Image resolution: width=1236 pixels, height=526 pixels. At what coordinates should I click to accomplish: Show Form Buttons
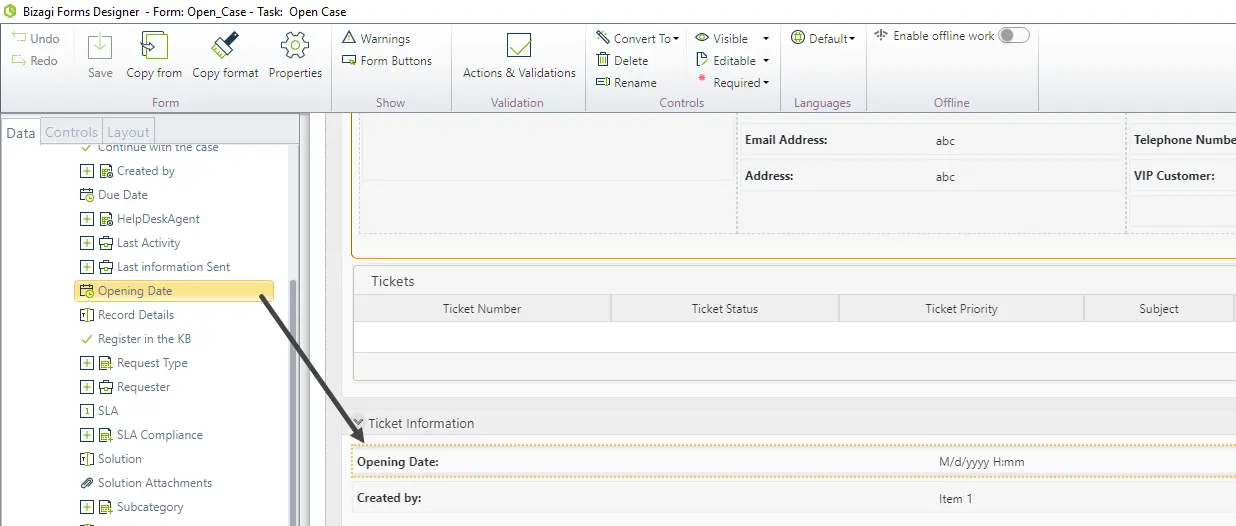(x=387, y=60)
